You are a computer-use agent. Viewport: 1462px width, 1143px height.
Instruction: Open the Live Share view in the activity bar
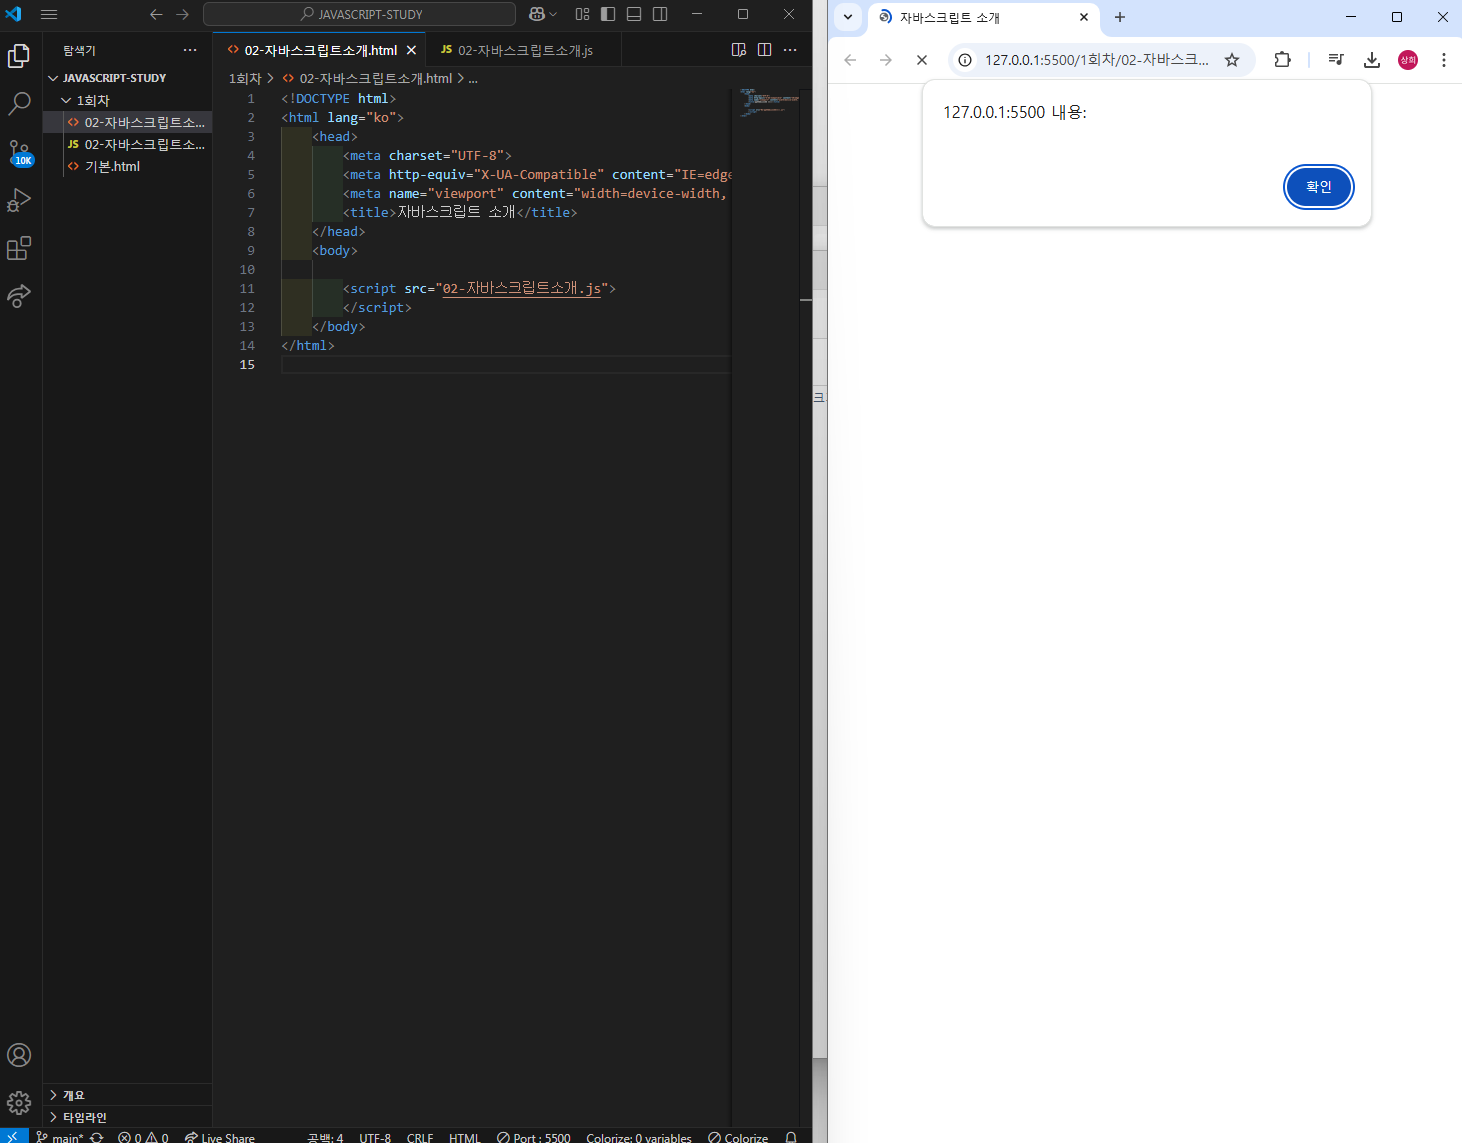coord(19,296)
